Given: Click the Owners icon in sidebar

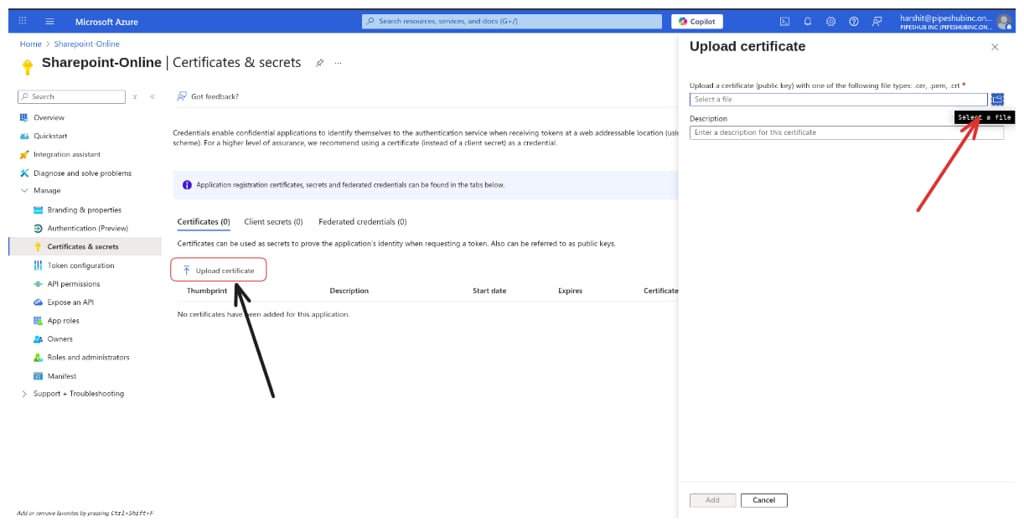Looking at the screenshot, I should (x=38, y=339).
